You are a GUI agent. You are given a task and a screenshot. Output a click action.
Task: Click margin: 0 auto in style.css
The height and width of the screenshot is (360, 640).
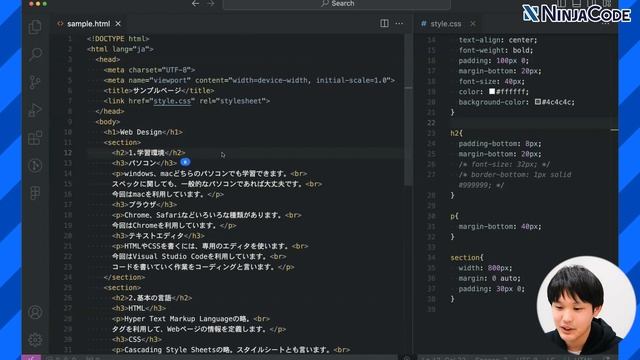coord(489,278)
